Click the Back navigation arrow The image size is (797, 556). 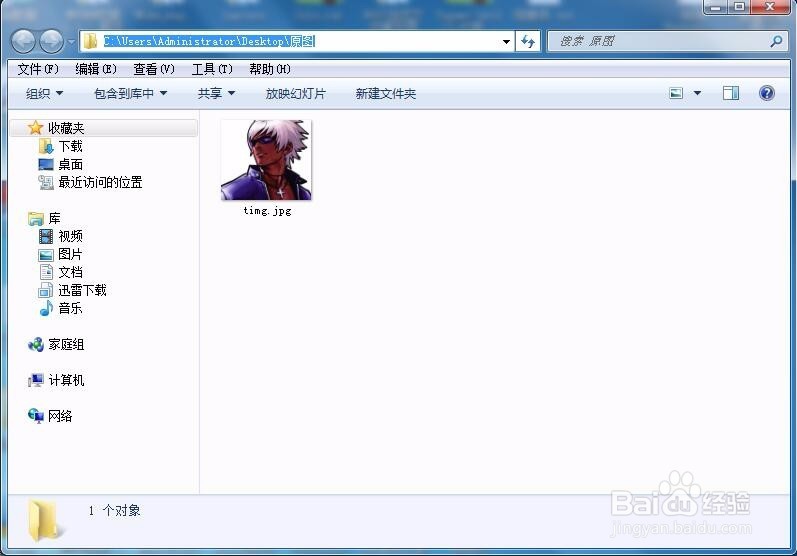point(23,42)
